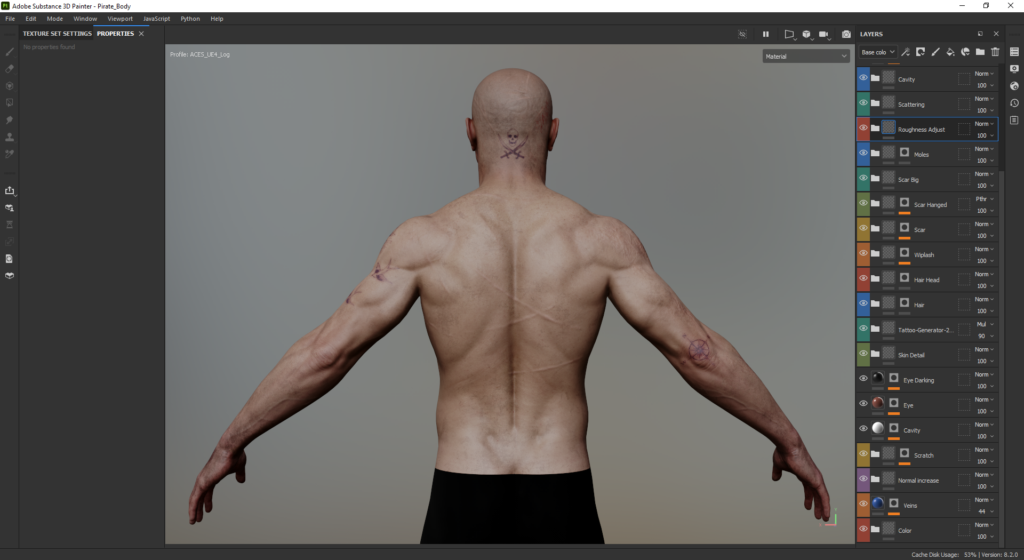
Task: Click the screenshot camera icon
Action: coord(846,34)
